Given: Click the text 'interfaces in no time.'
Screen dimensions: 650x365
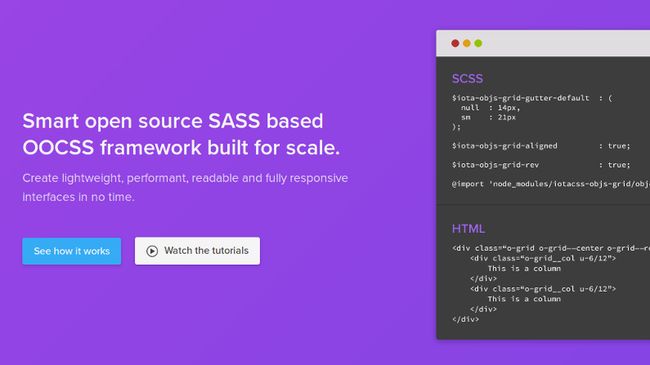Looking at the screenshot, I should pos(78,197).
